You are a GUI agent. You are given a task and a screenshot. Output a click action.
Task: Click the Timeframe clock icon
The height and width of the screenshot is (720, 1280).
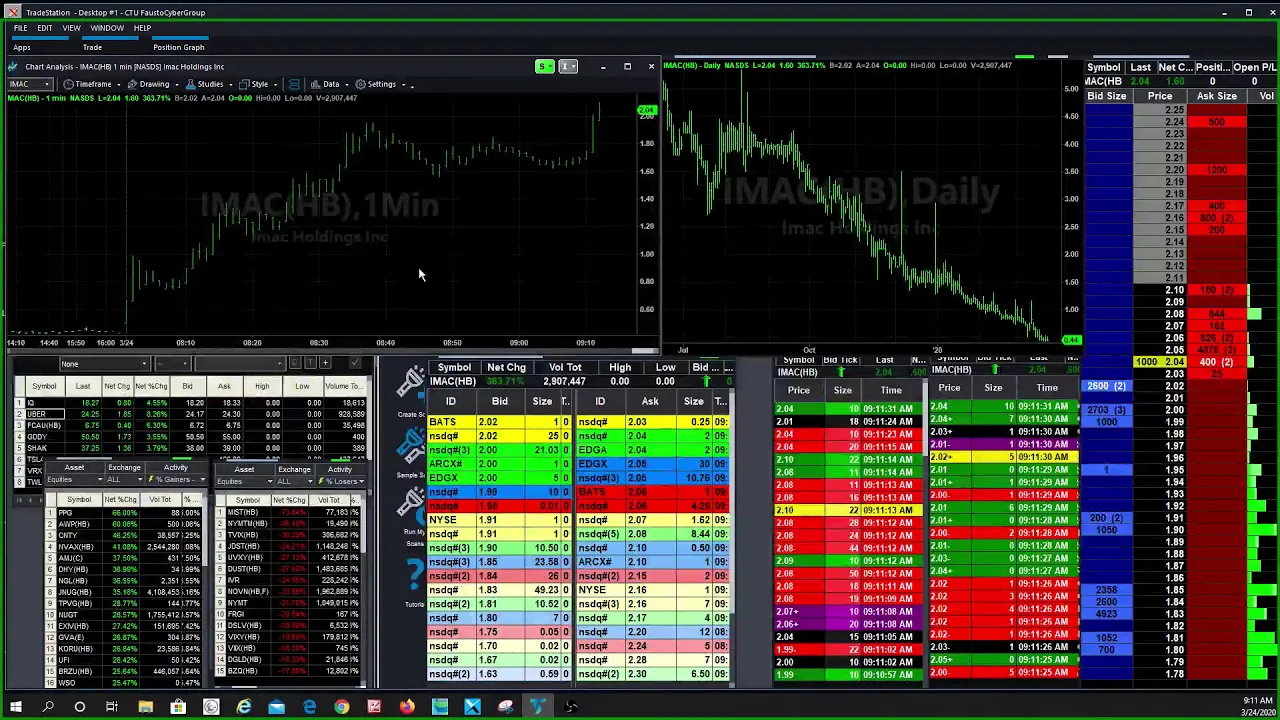click(68, 84)
